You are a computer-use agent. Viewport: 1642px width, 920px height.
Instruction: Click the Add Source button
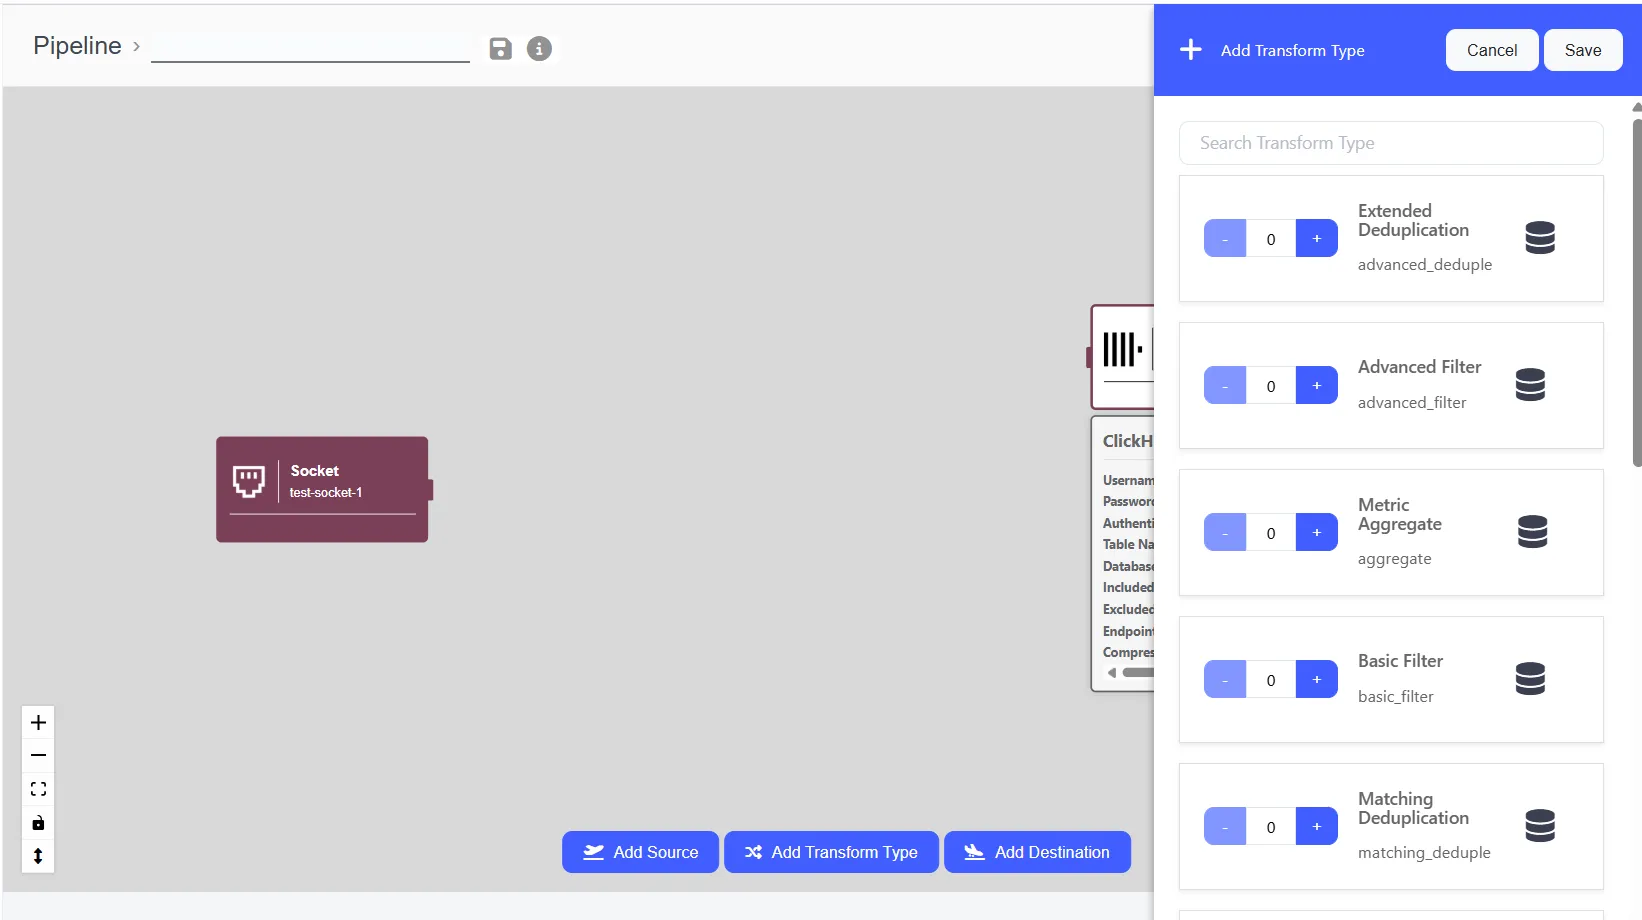tap(640, 852)
